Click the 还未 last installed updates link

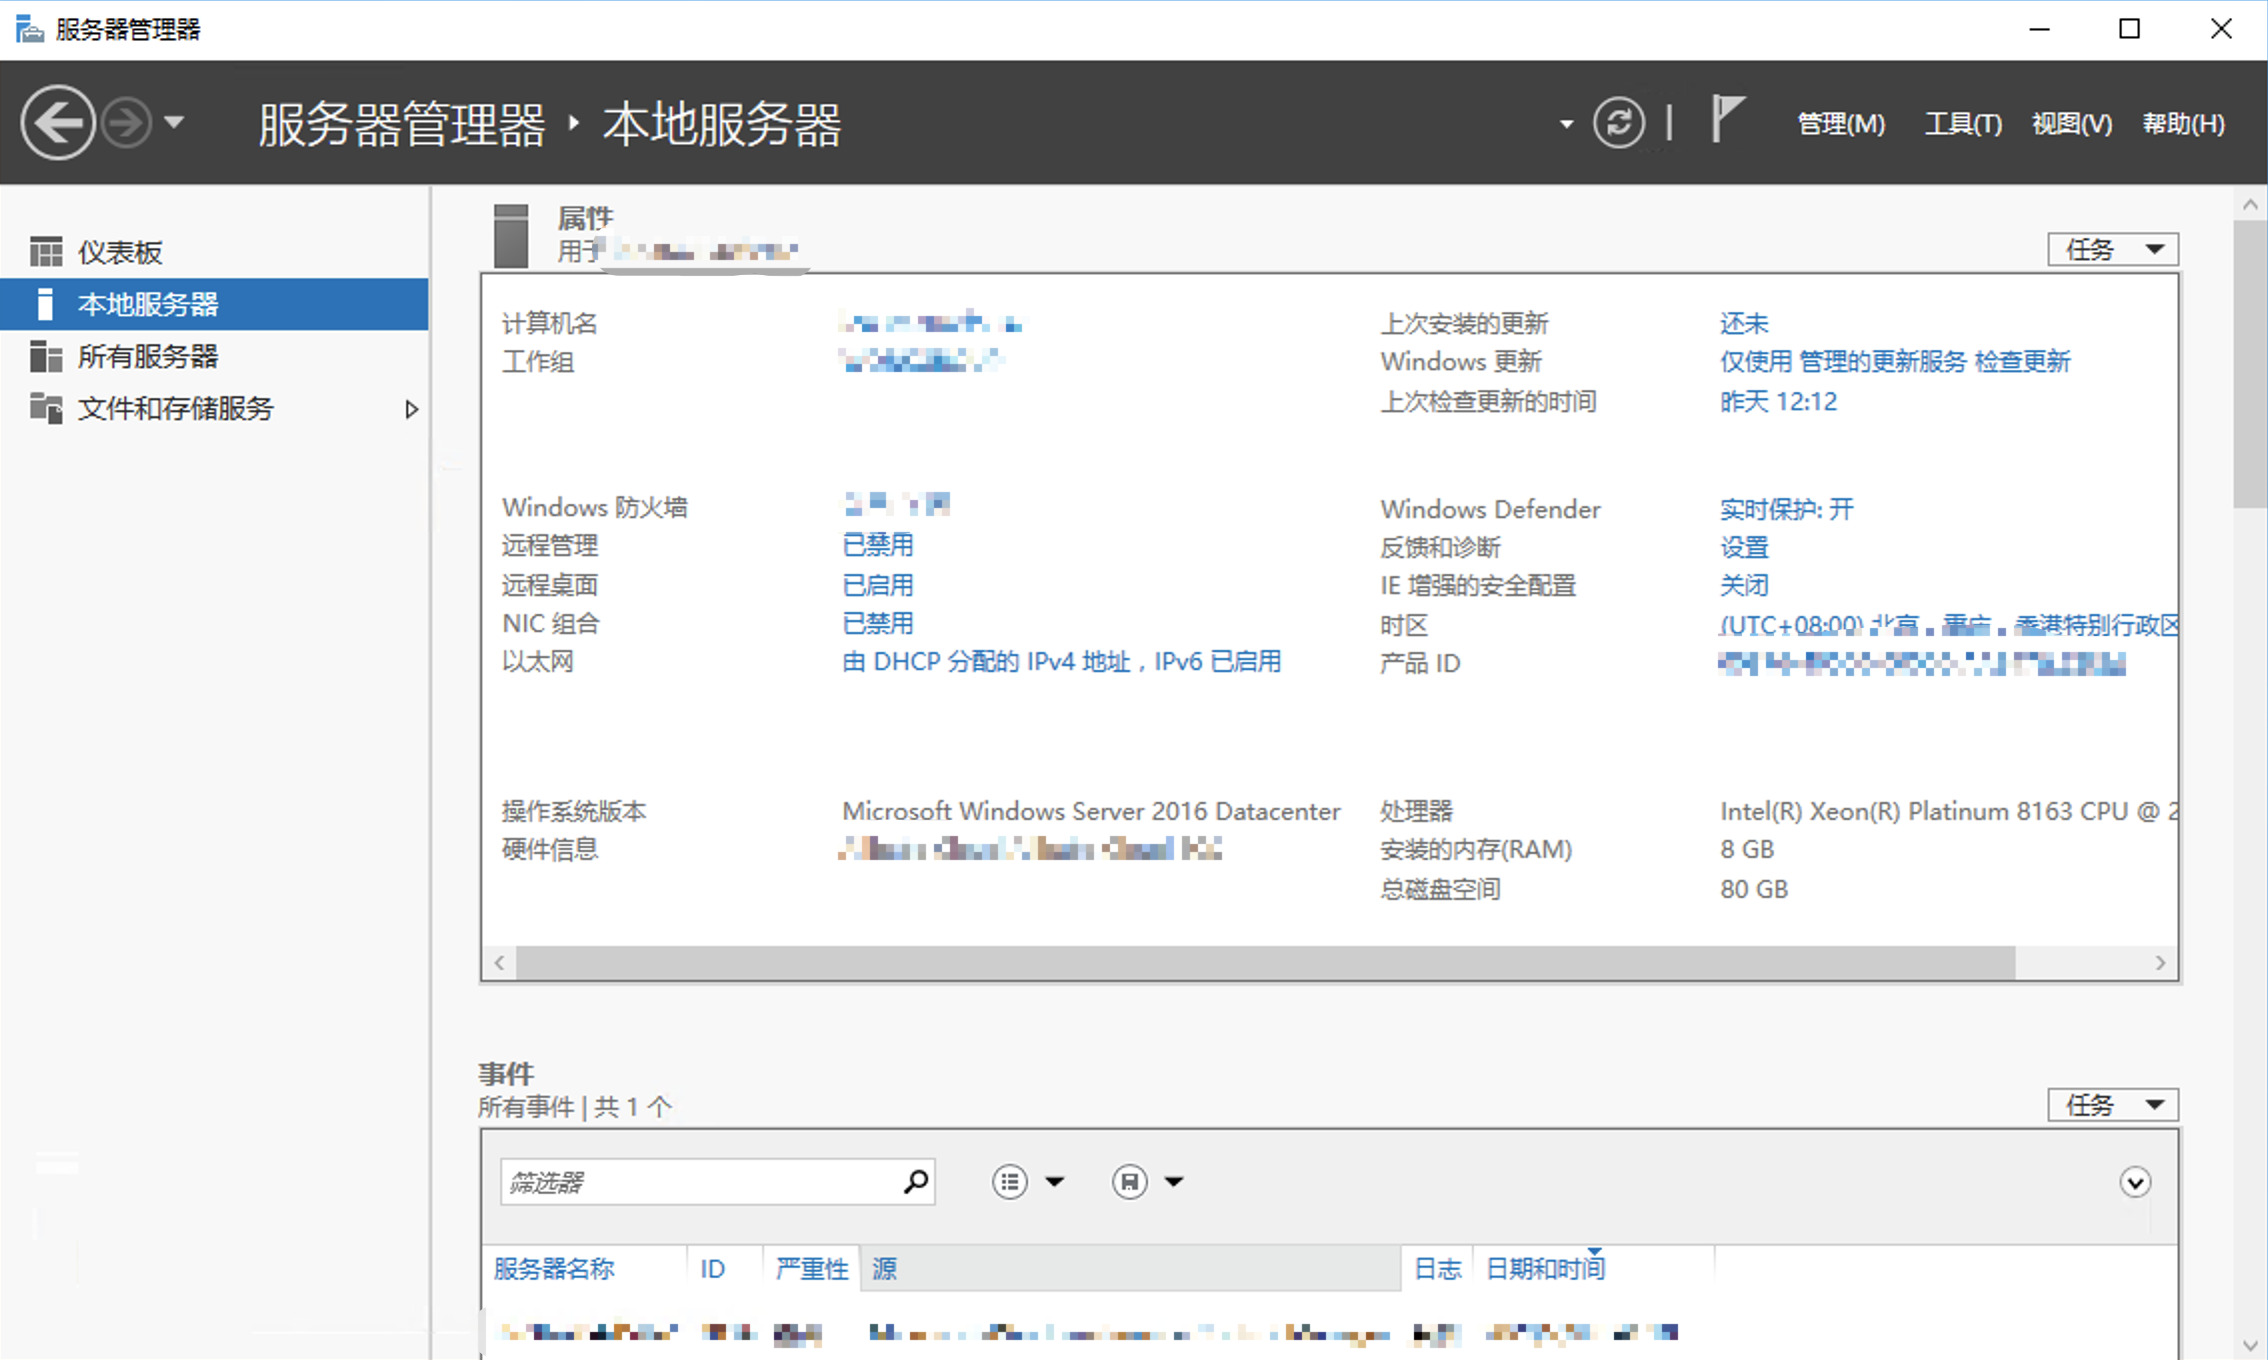(1744, 323)
